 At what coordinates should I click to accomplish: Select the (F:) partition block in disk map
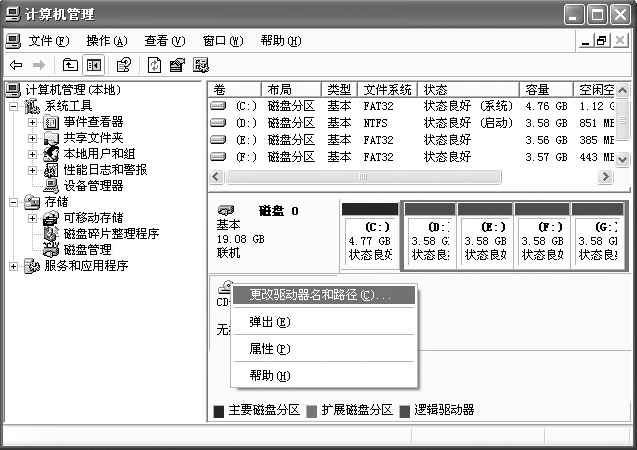[x=542, y=236]
